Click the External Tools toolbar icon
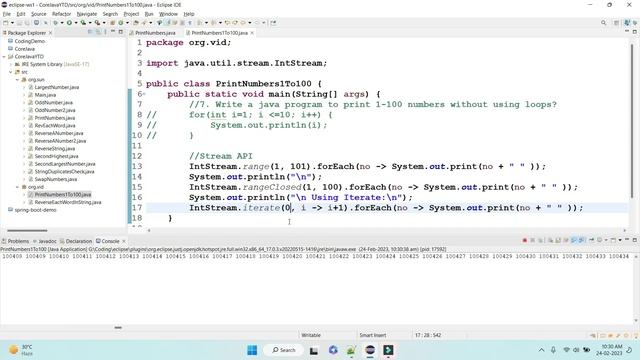The width and height of the screenshot is (640, 360). 97,23
